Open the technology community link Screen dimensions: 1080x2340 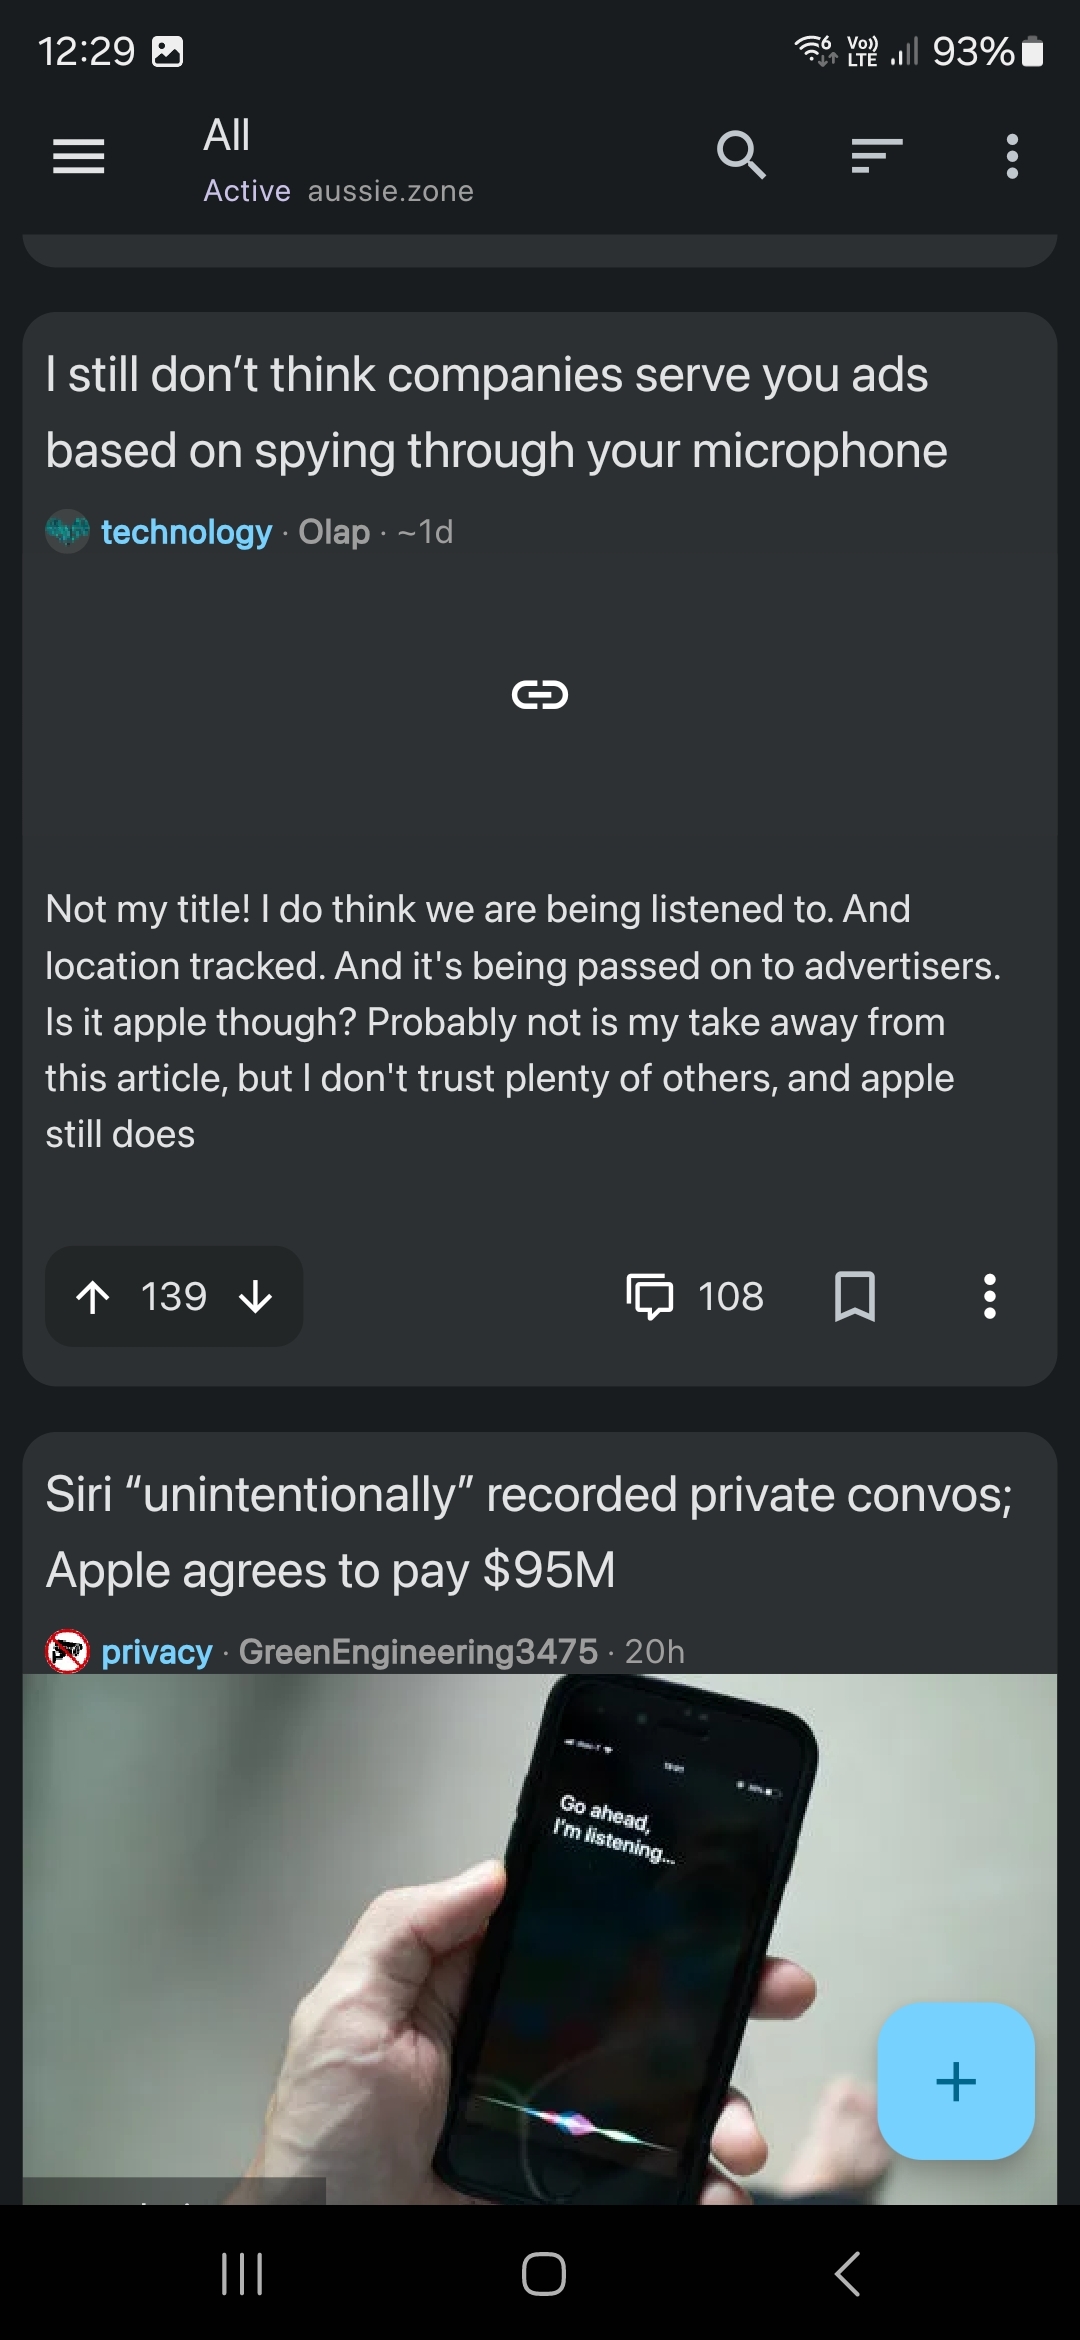click(x=186, y=532)
